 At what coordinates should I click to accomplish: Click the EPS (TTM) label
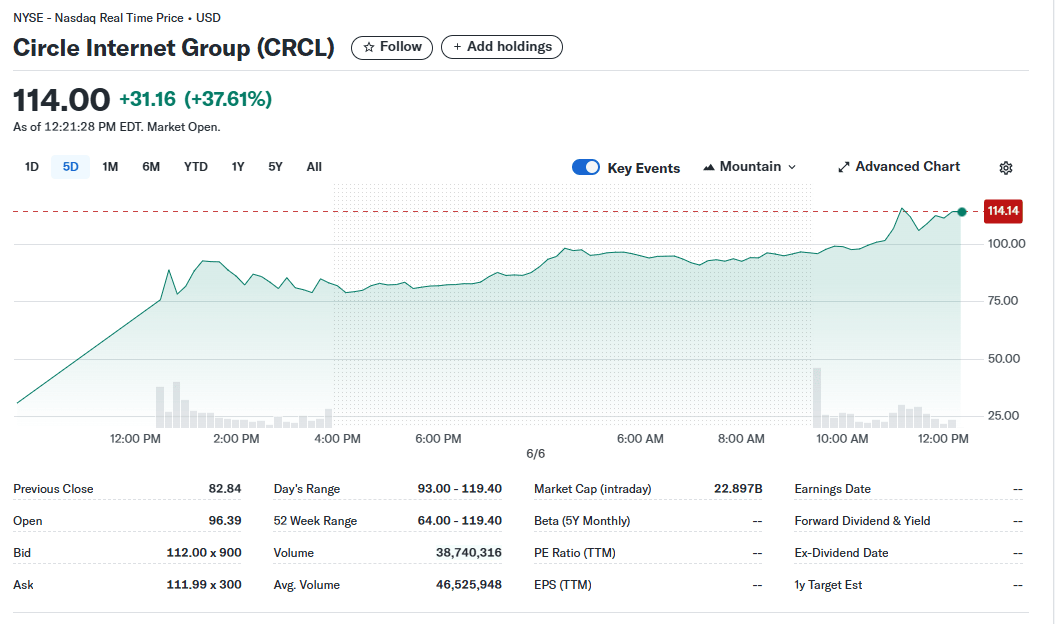[562, 585]
